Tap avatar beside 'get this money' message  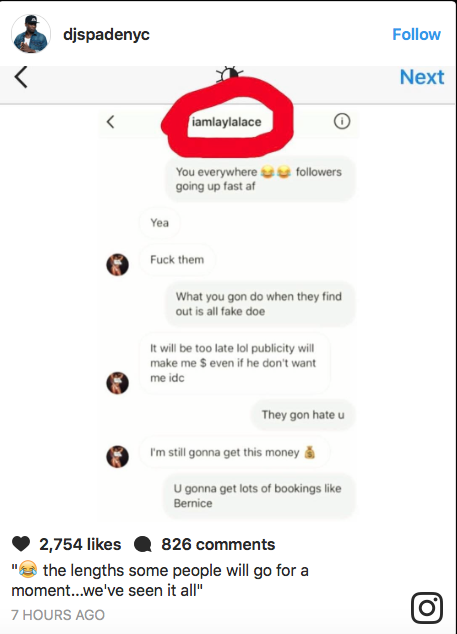(117, 456)
